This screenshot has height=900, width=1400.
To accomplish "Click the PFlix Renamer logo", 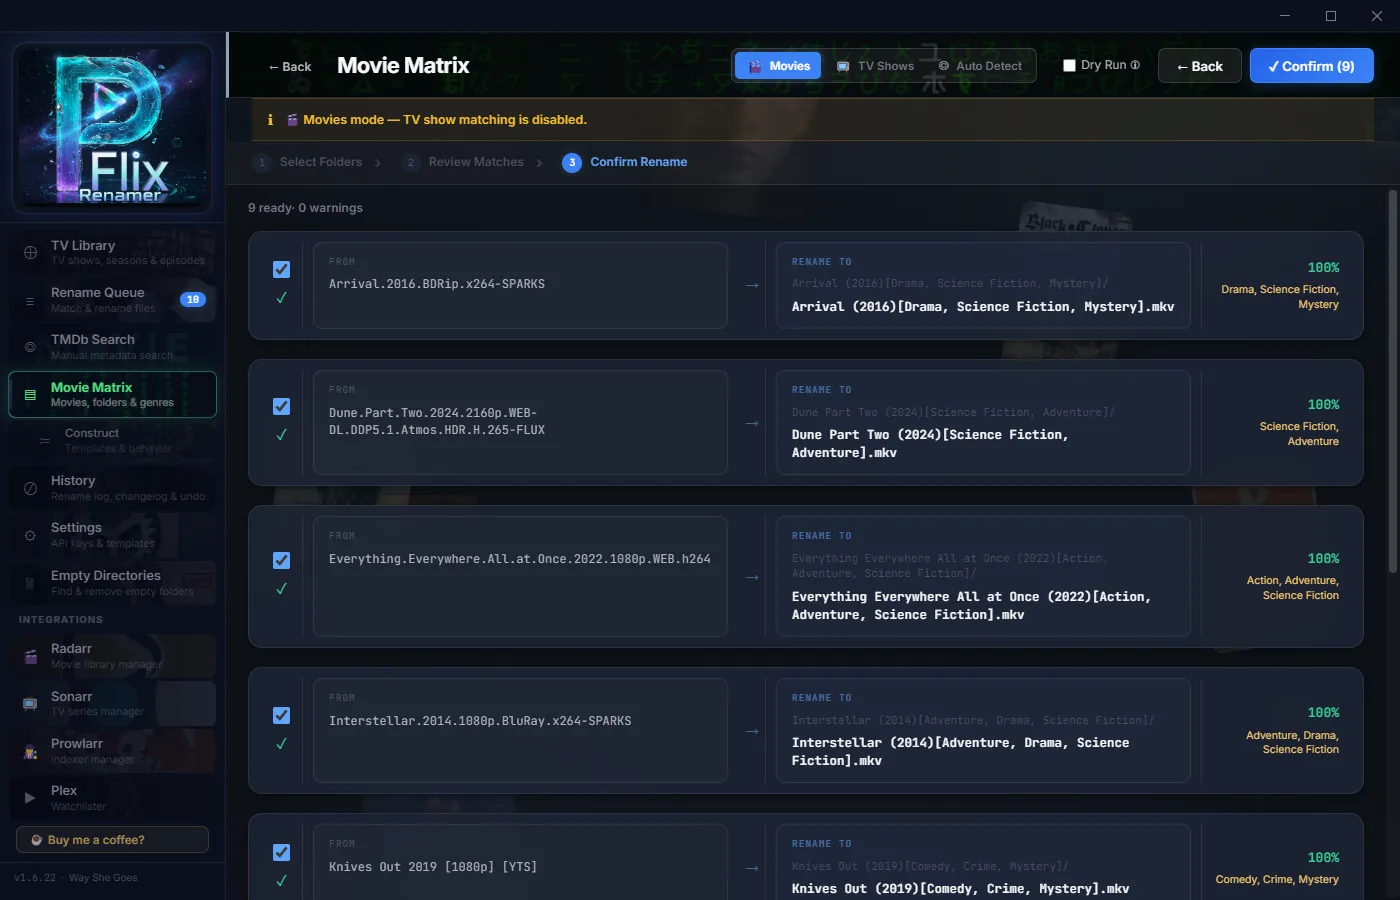I will [x=112, y=127].
